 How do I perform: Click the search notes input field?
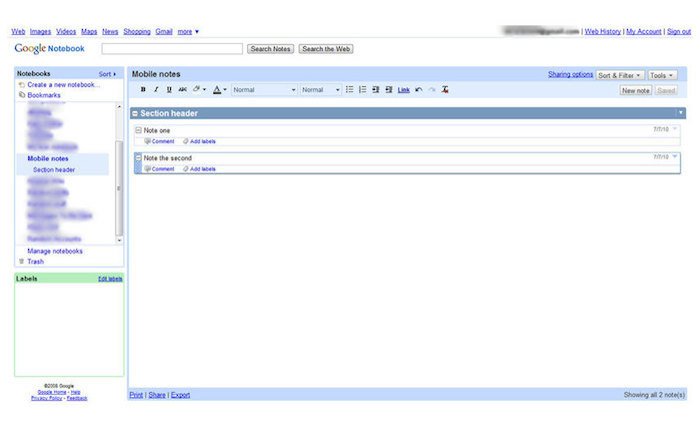coord(172,48)
